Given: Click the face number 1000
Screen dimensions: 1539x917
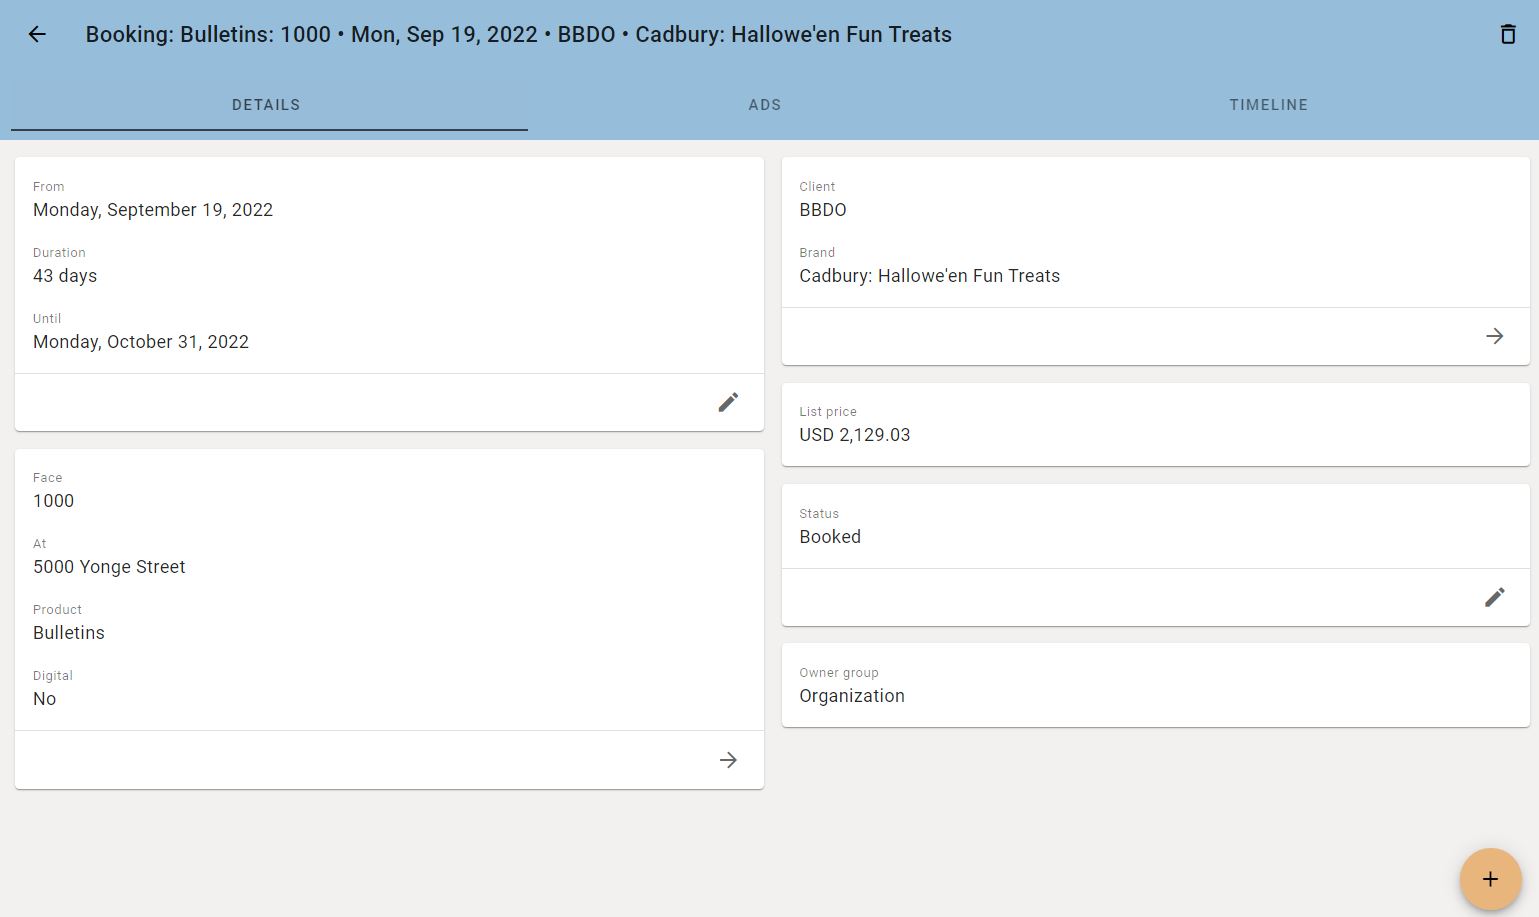Looking at the screenshot, I should 53,501.
